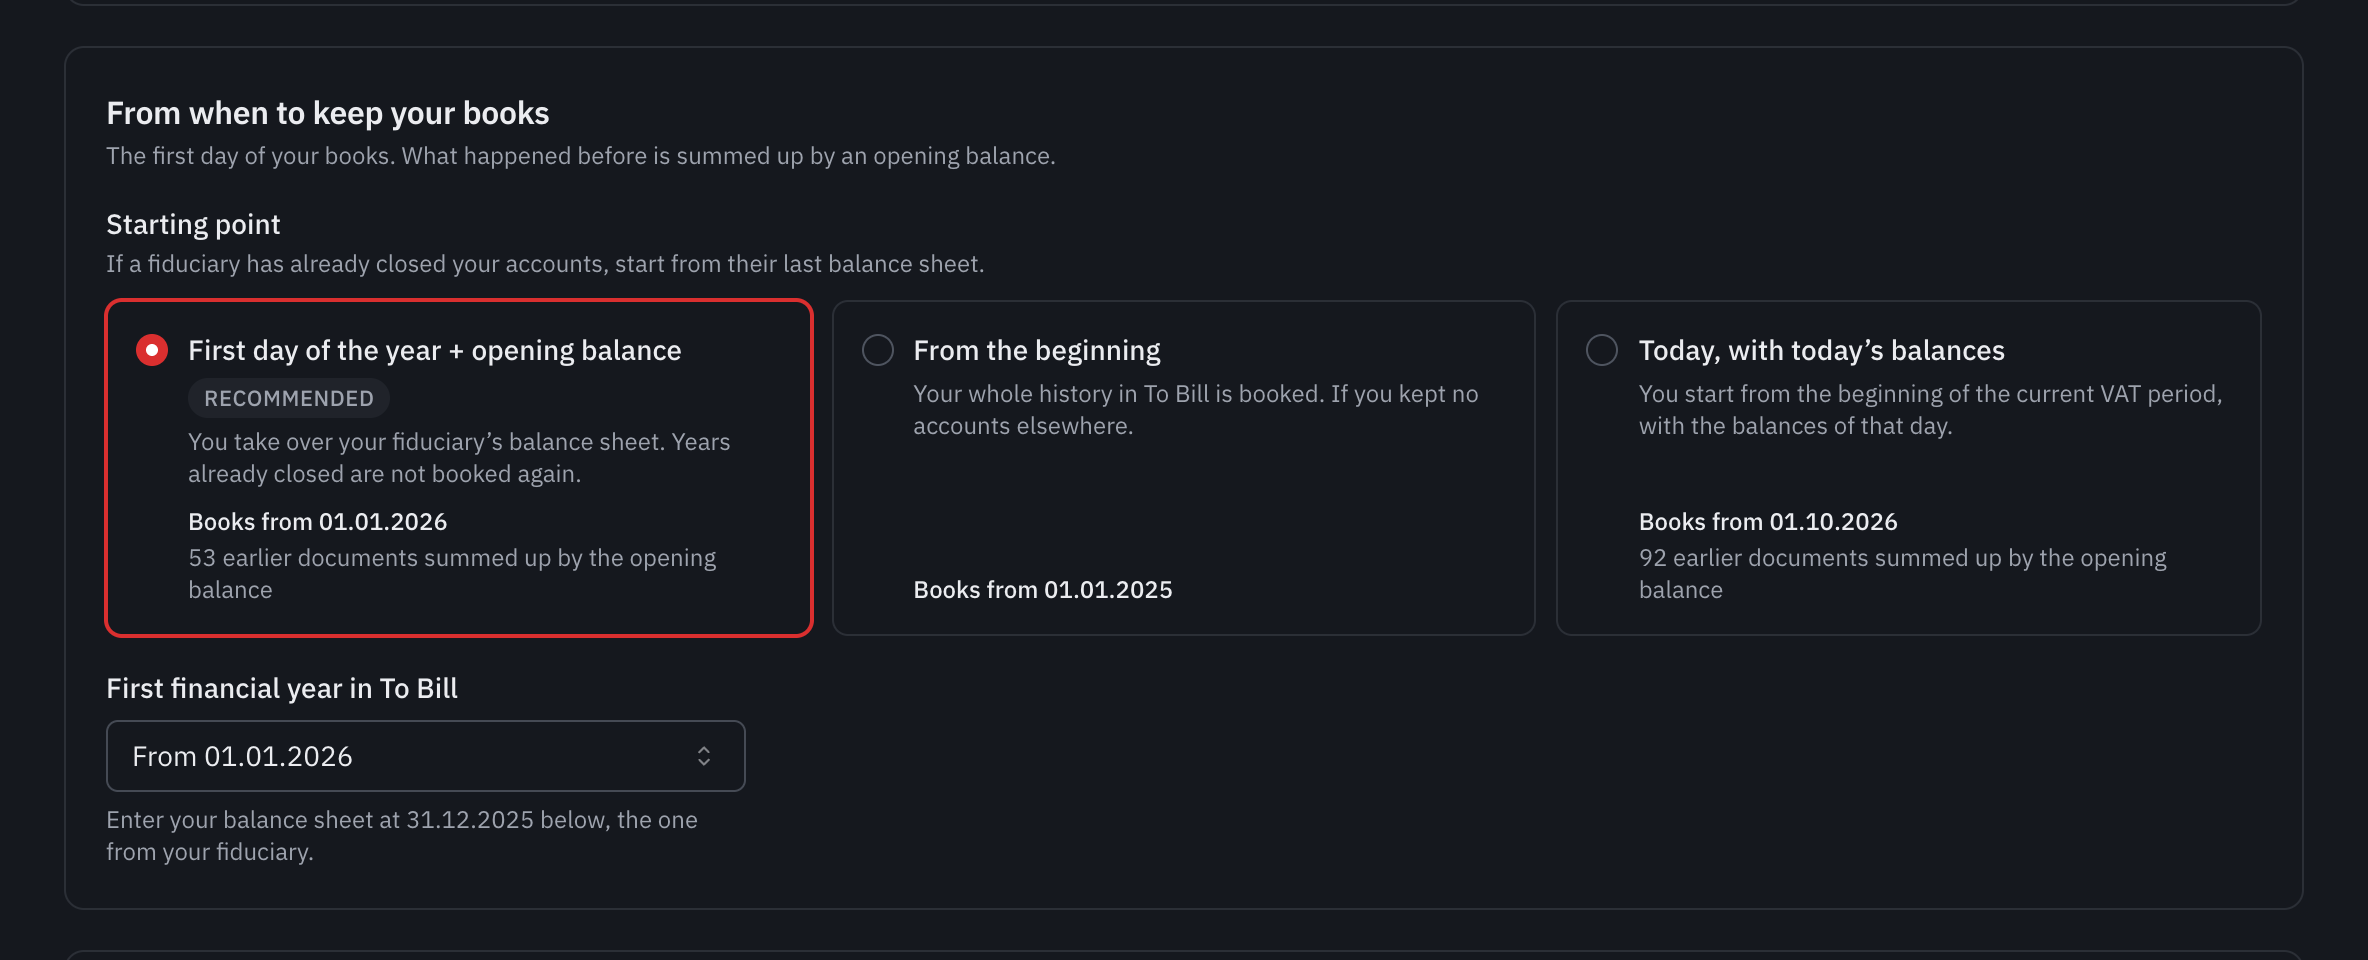
Task: Click the 'balance sheet at 31.12.2025' helper text
Action: [x=402, y=836]
